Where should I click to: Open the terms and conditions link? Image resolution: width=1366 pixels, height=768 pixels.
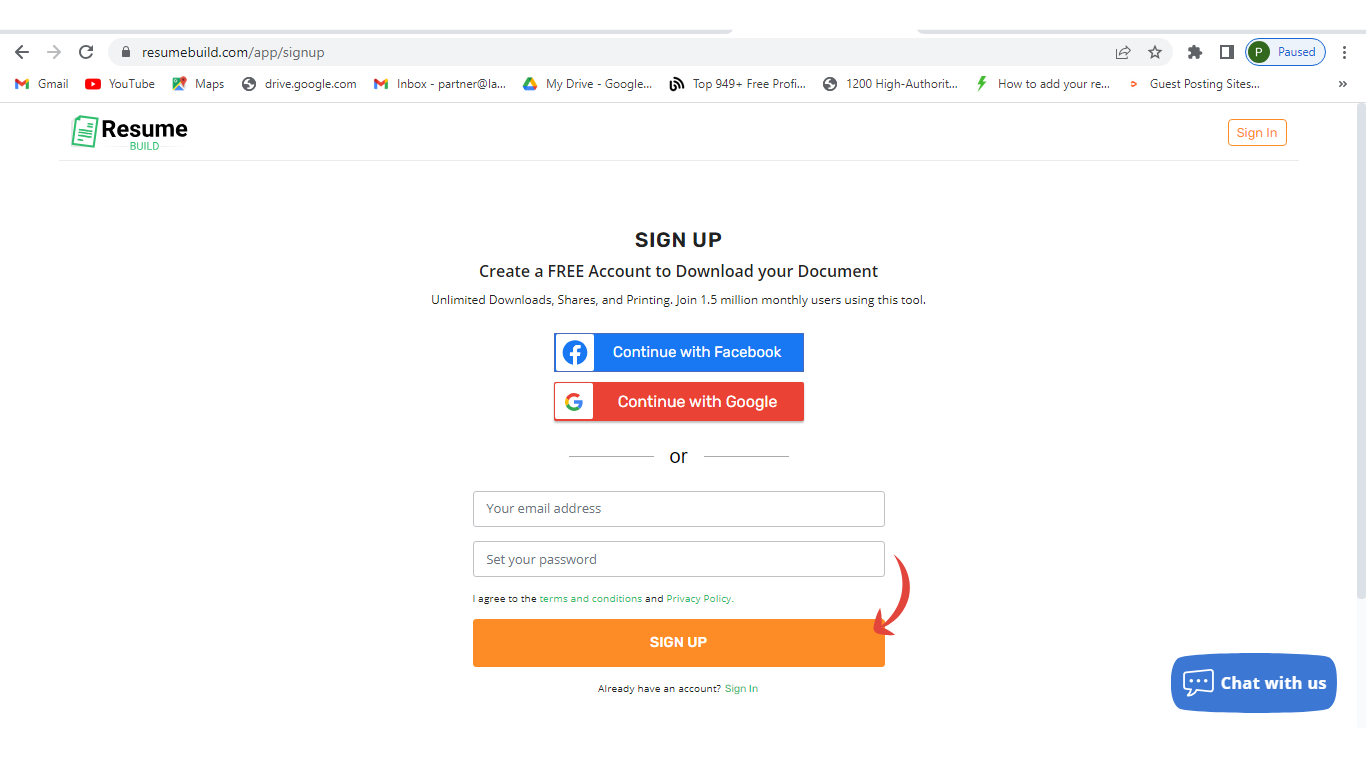[x=590, y=599]
